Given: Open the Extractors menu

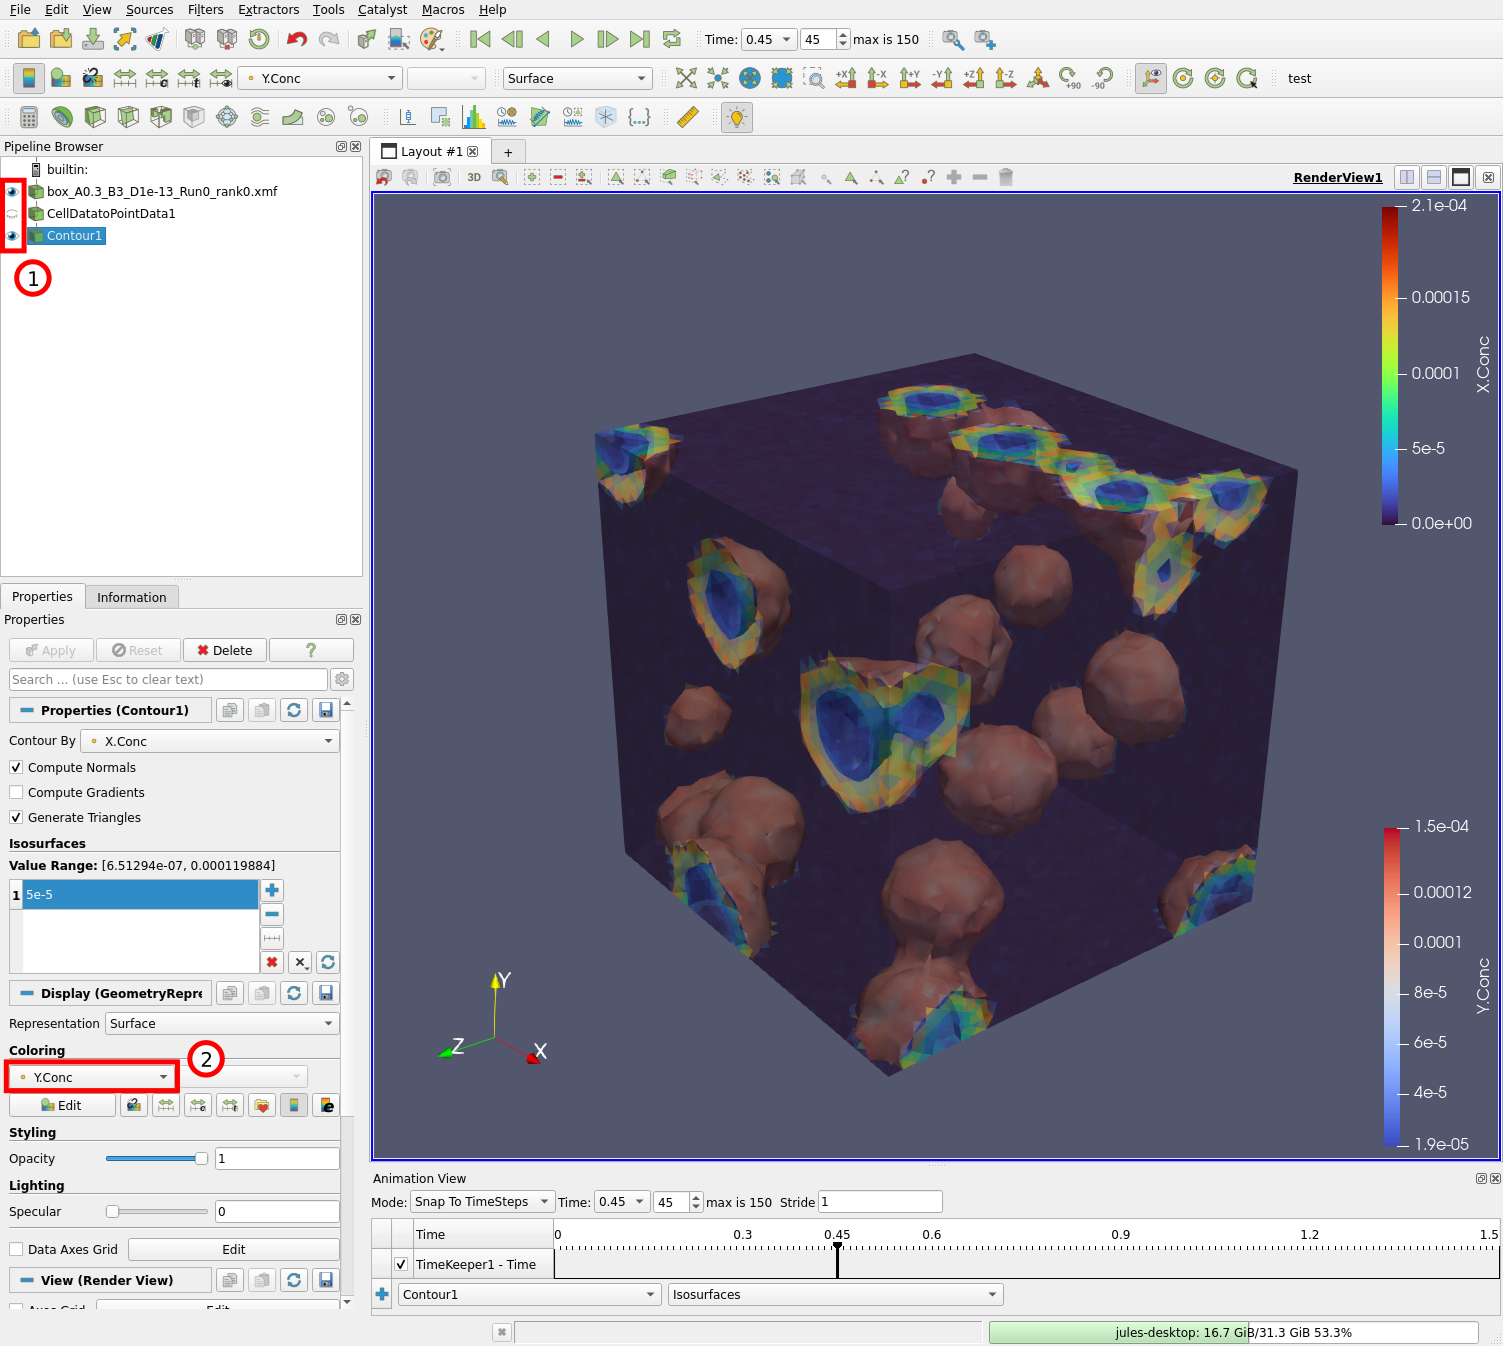Looking at the screenshot, I should tap(268, 9).
